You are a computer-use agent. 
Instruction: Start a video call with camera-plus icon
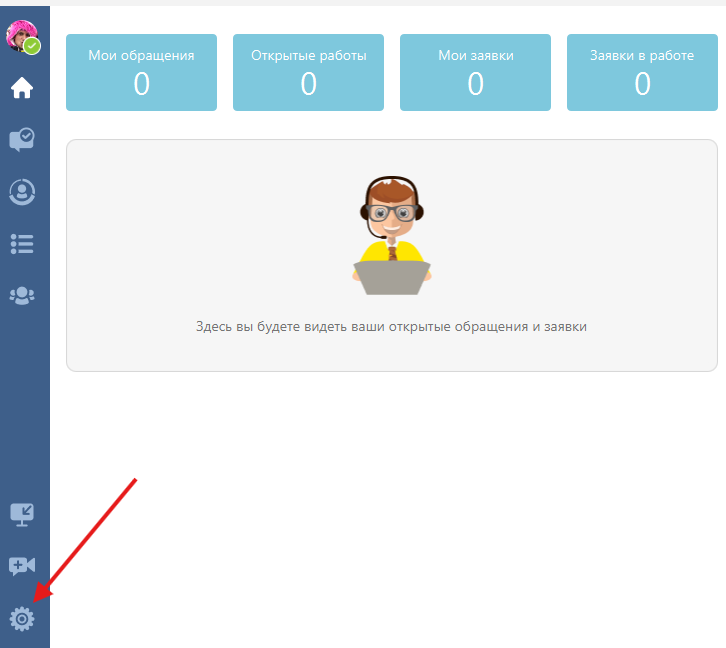[x=22, y=567]
